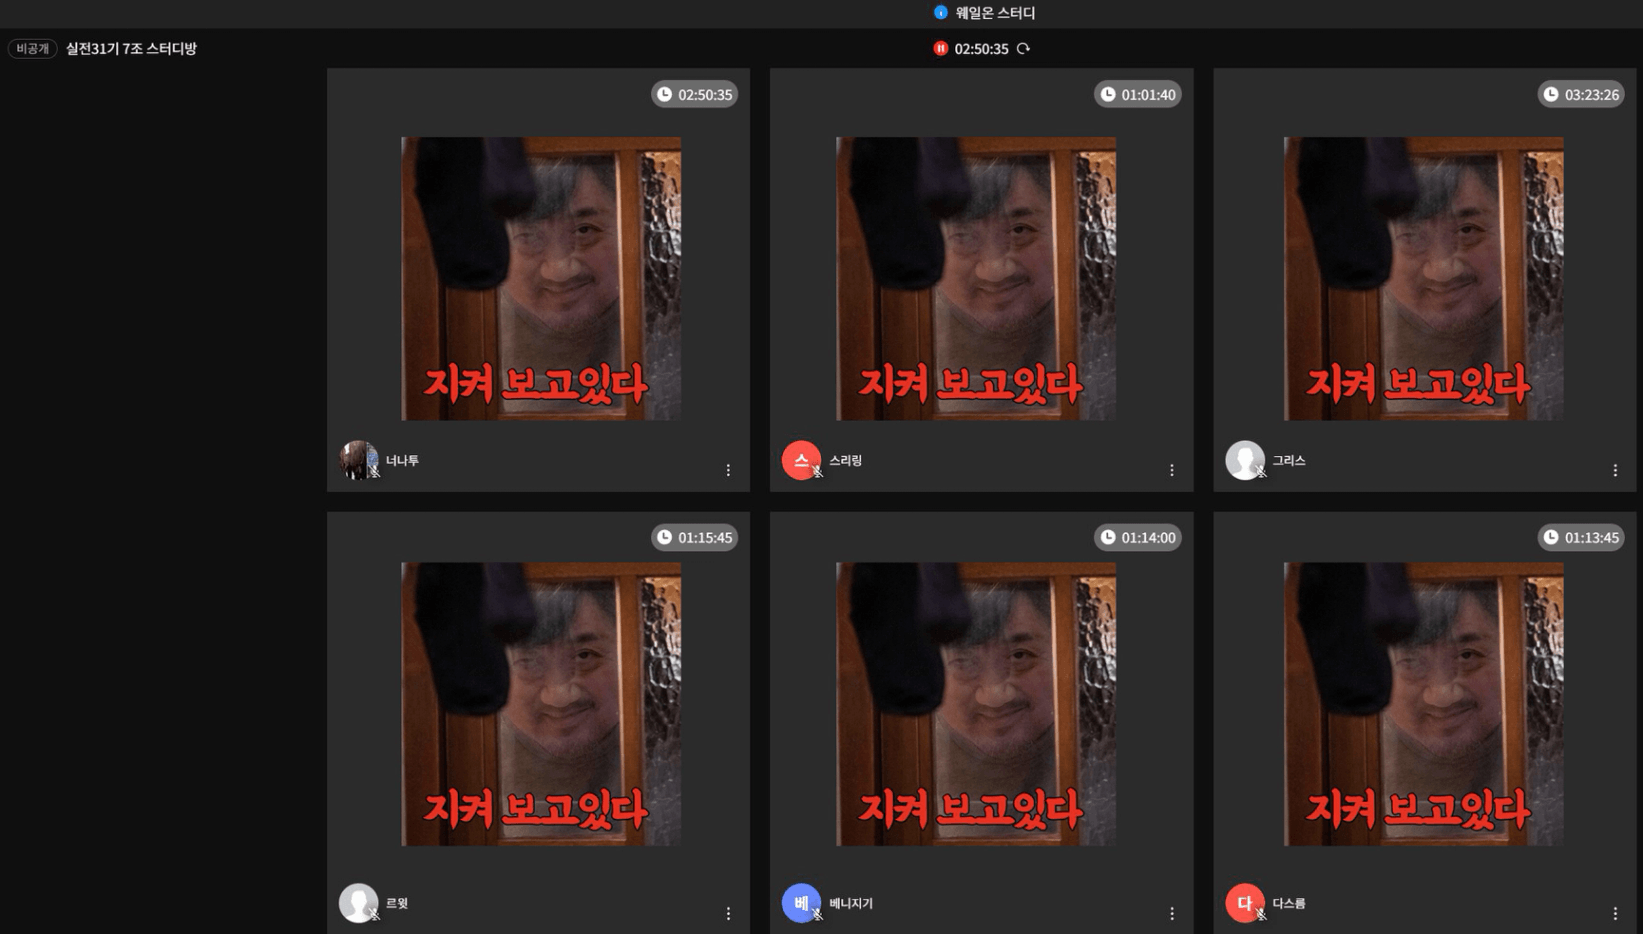The width and height of the screenshot is (1643, 934).
Task: Click 스리링's red profile avatar
Action: [801, 460]
